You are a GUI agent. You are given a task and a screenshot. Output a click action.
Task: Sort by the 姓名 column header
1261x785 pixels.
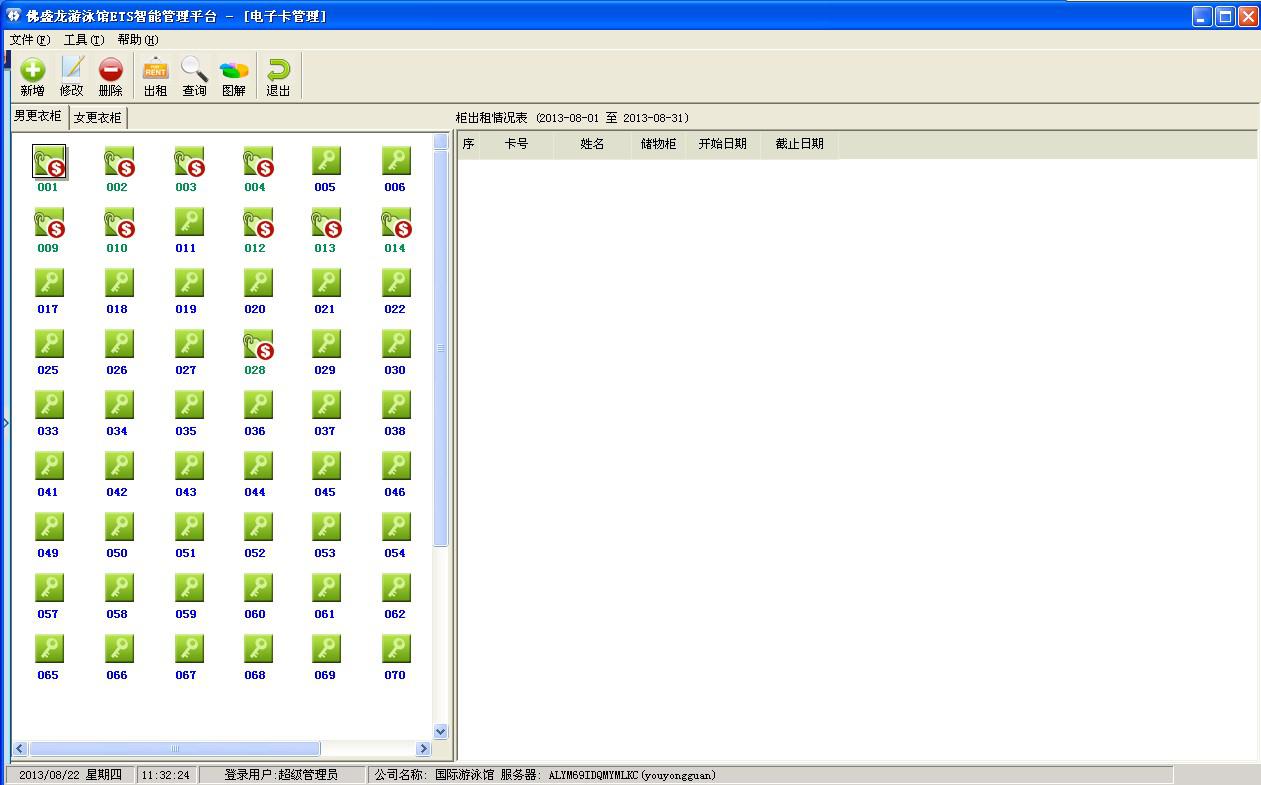pos(592,144)
